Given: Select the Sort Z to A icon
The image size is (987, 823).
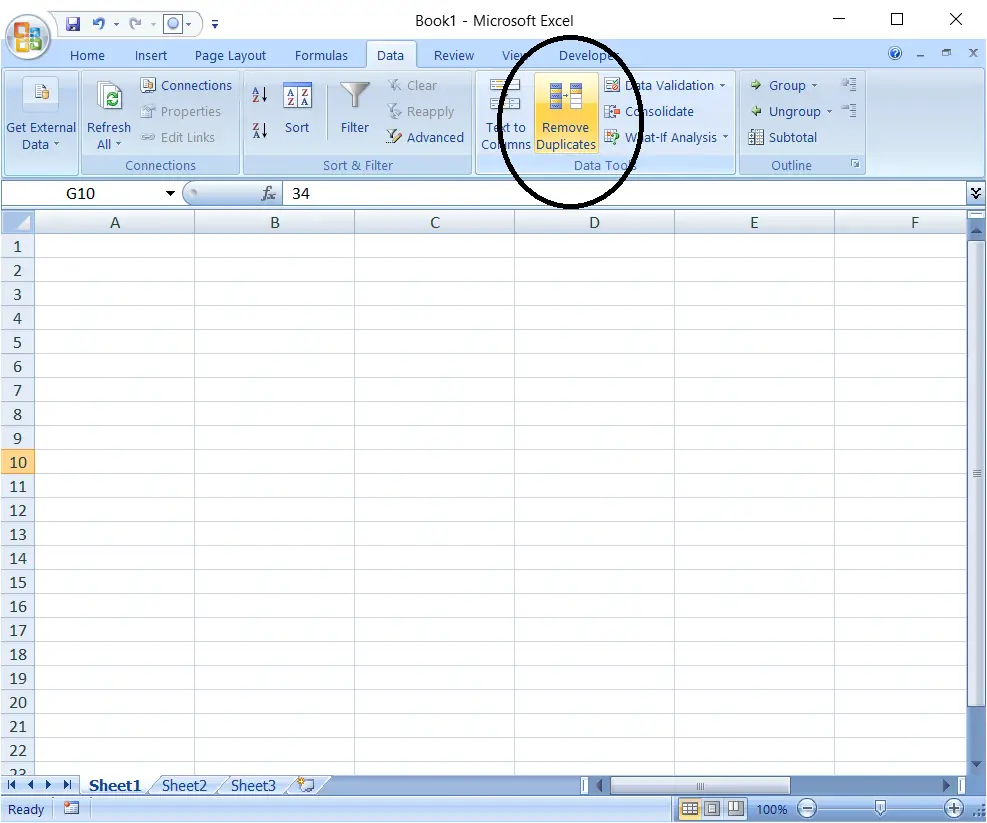Looking at the screenshot, I should [x=260, y=130].
